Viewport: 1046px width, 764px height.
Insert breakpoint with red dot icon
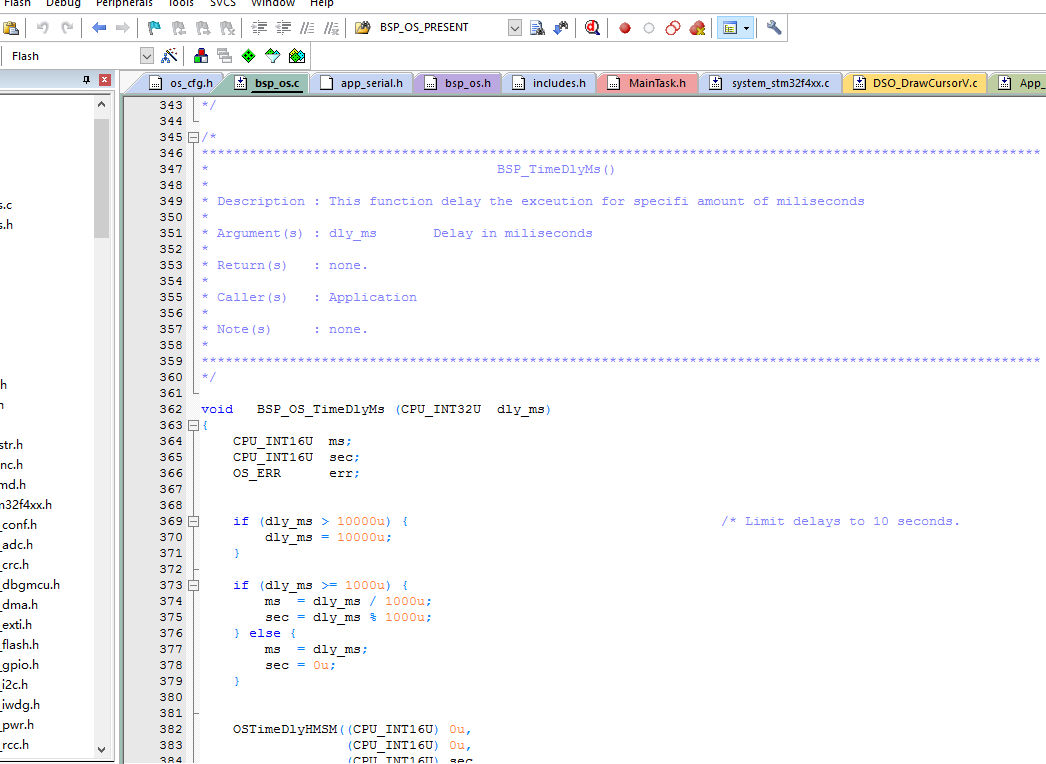[625, 28]
